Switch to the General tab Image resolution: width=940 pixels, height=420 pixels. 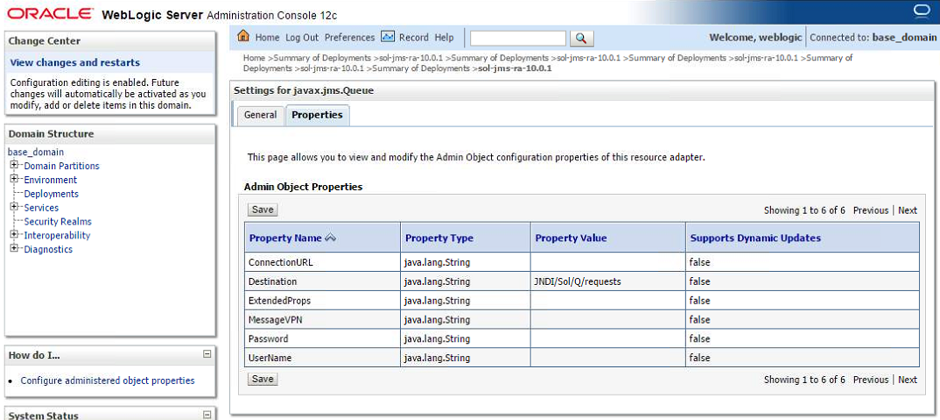coord(260,115)
